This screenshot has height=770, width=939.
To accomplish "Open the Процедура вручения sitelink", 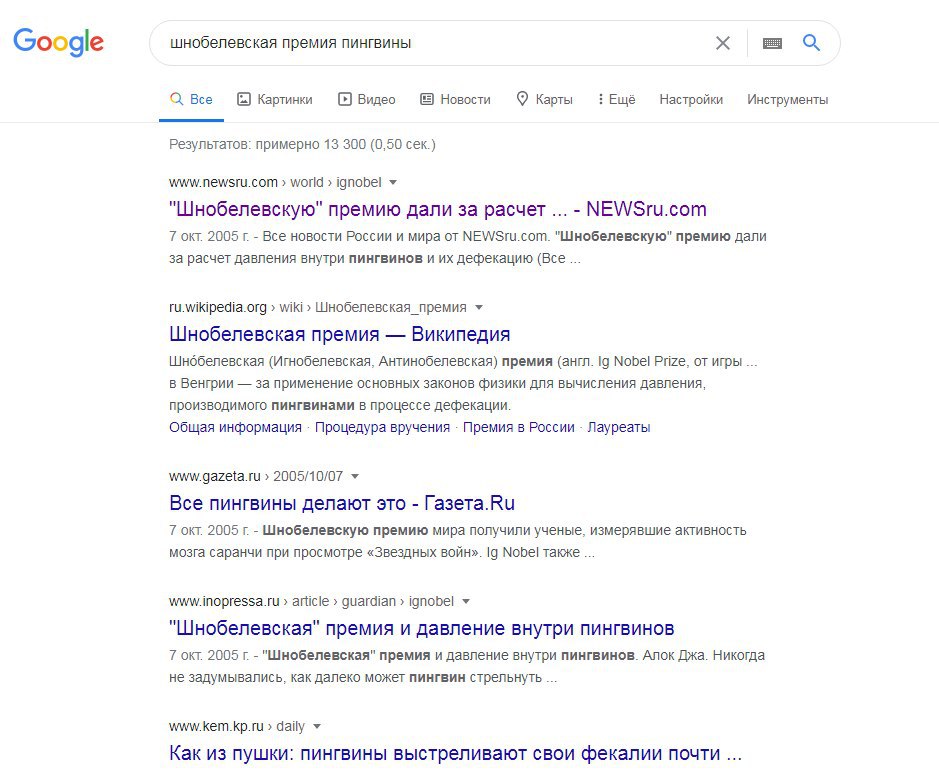I will coord(382,428).
